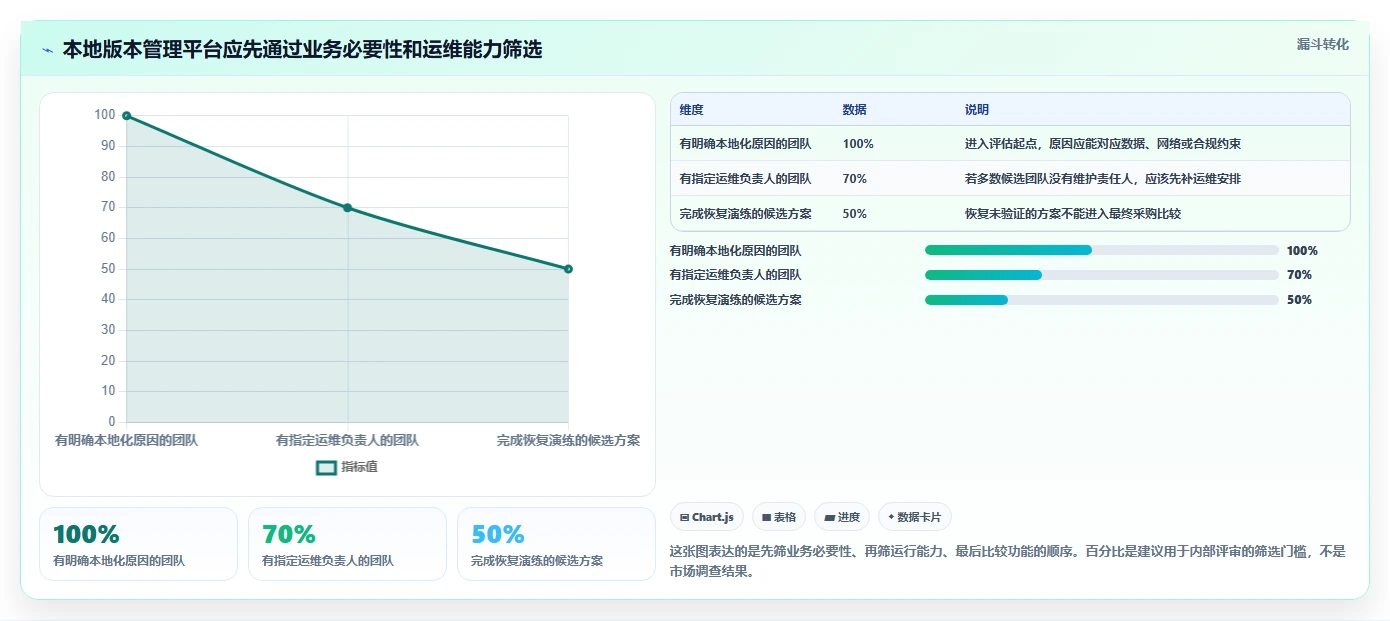Click x-axis label 有指定运维负责人的团队

coord(347,440)
